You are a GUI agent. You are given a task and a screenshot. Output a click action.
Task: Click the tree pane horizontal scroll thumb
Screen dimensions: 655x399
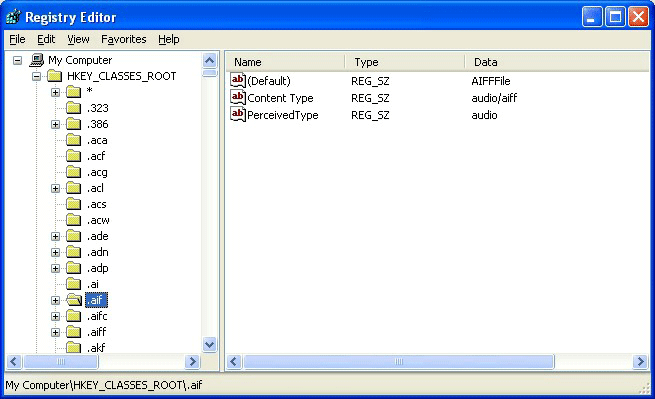coord(61,361)
